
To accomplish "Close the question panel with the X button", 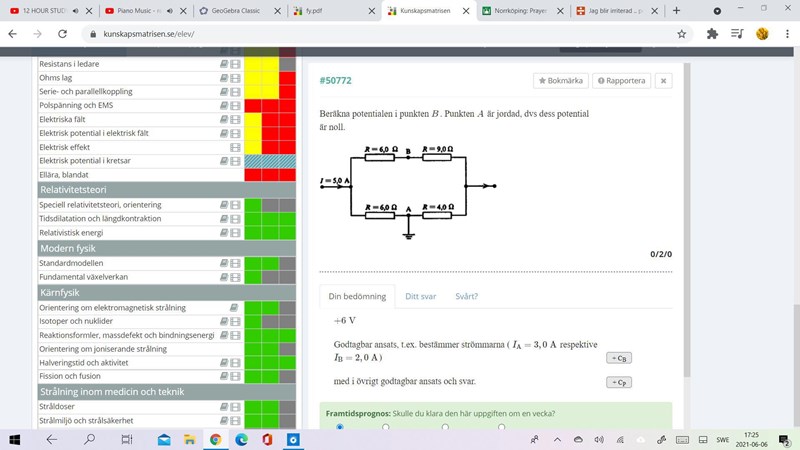I will [664, 80].
